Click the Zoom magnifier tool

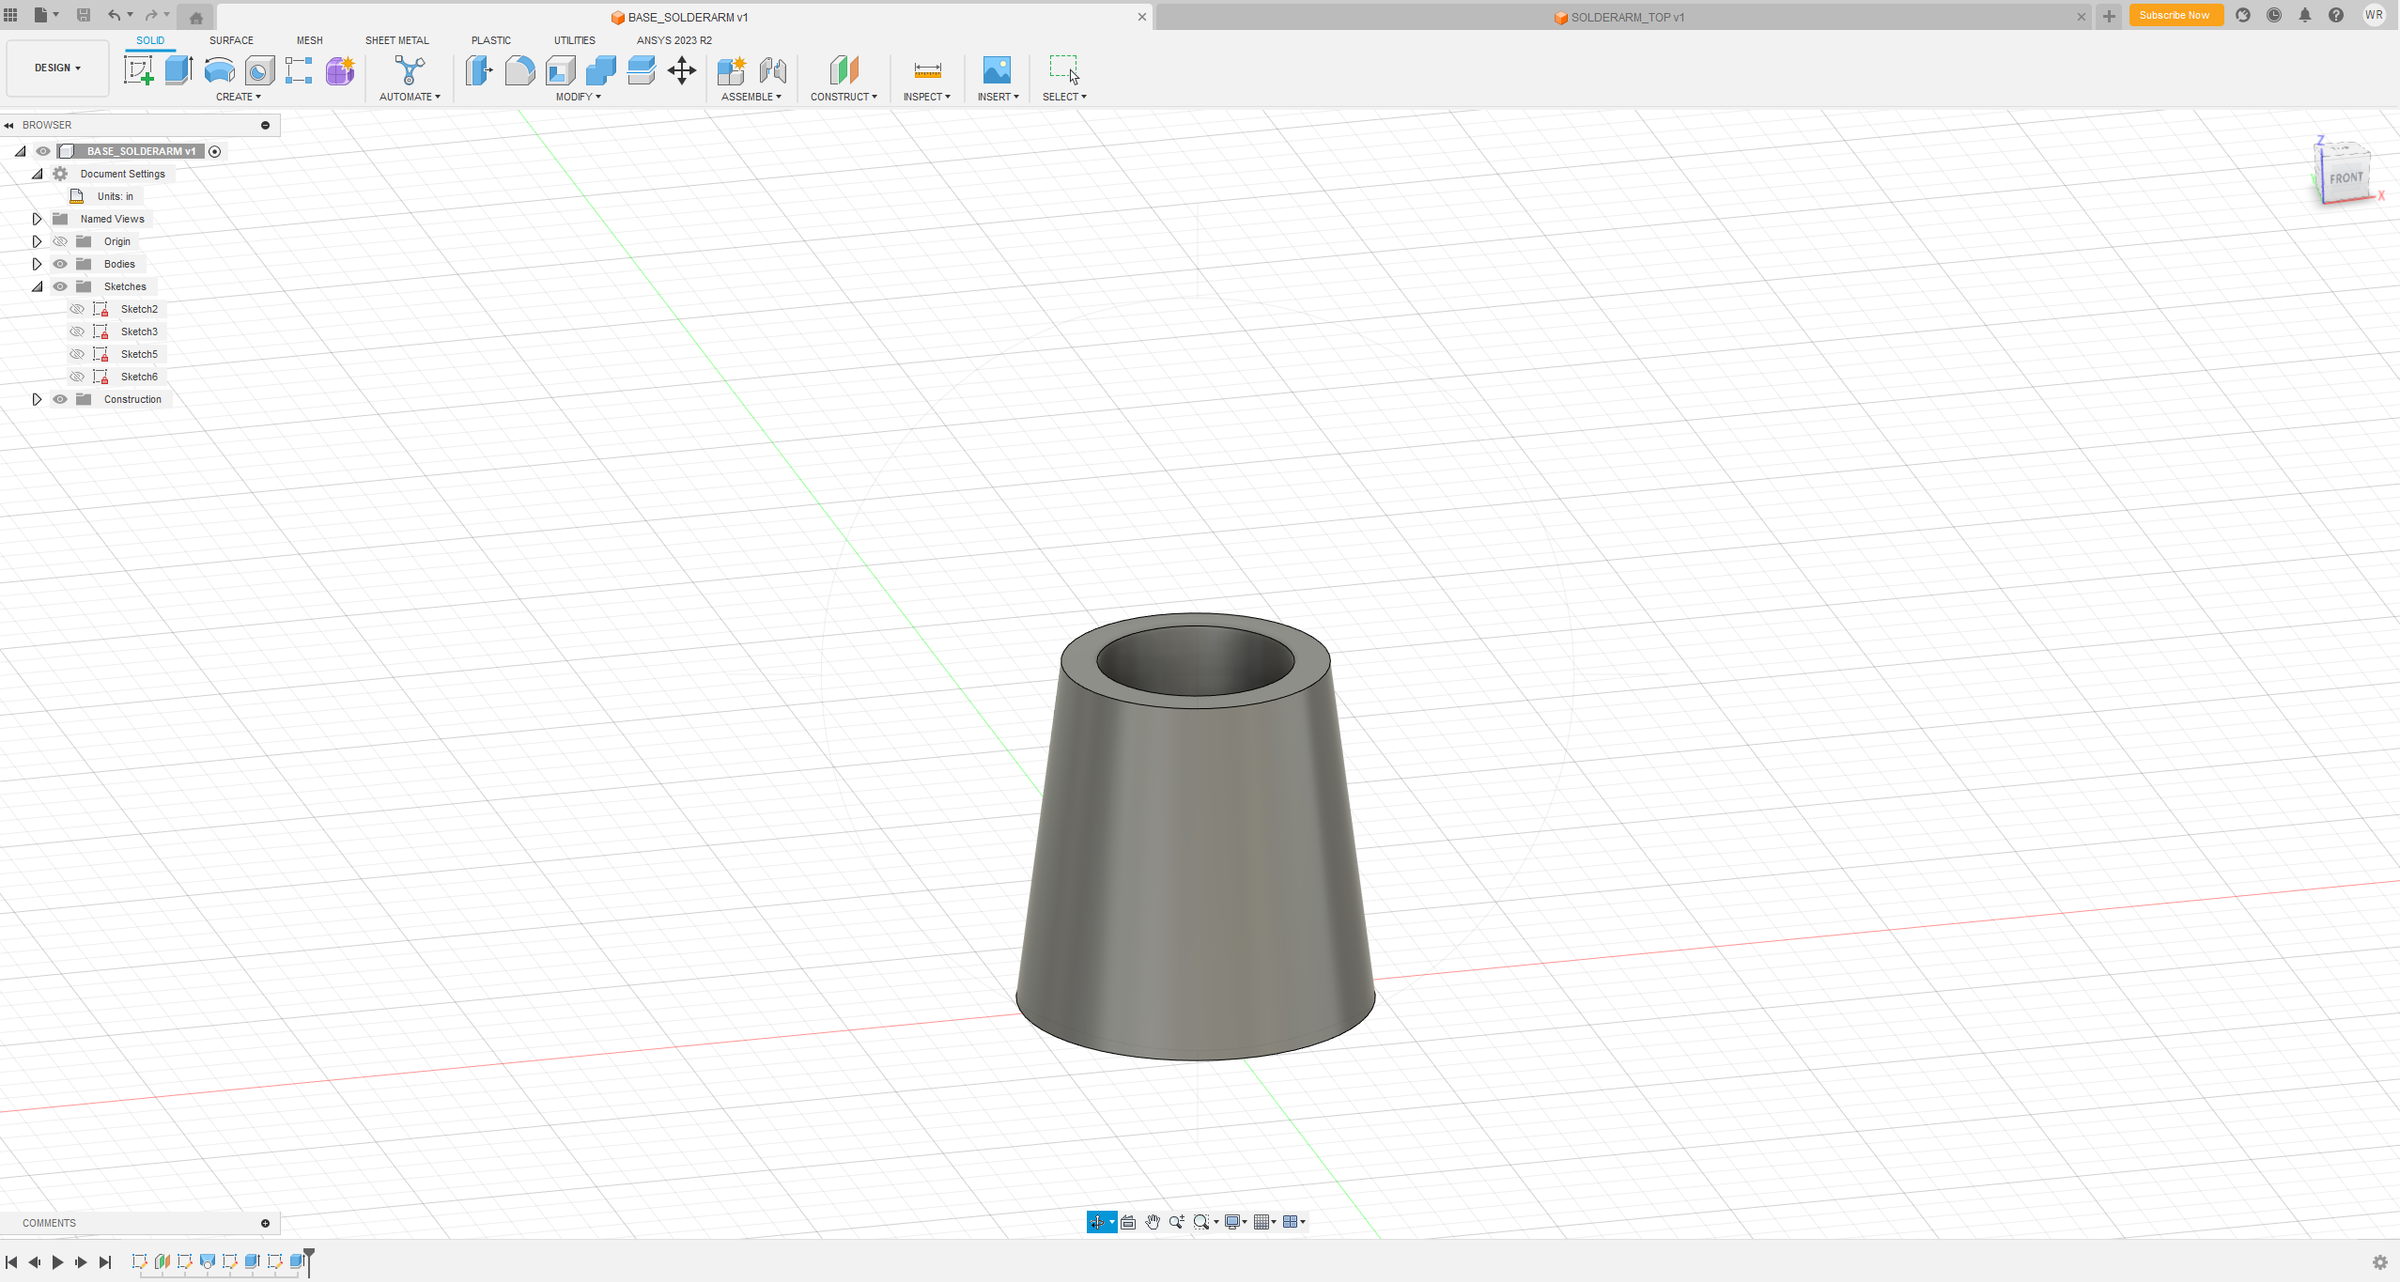click(1176, 1222)
